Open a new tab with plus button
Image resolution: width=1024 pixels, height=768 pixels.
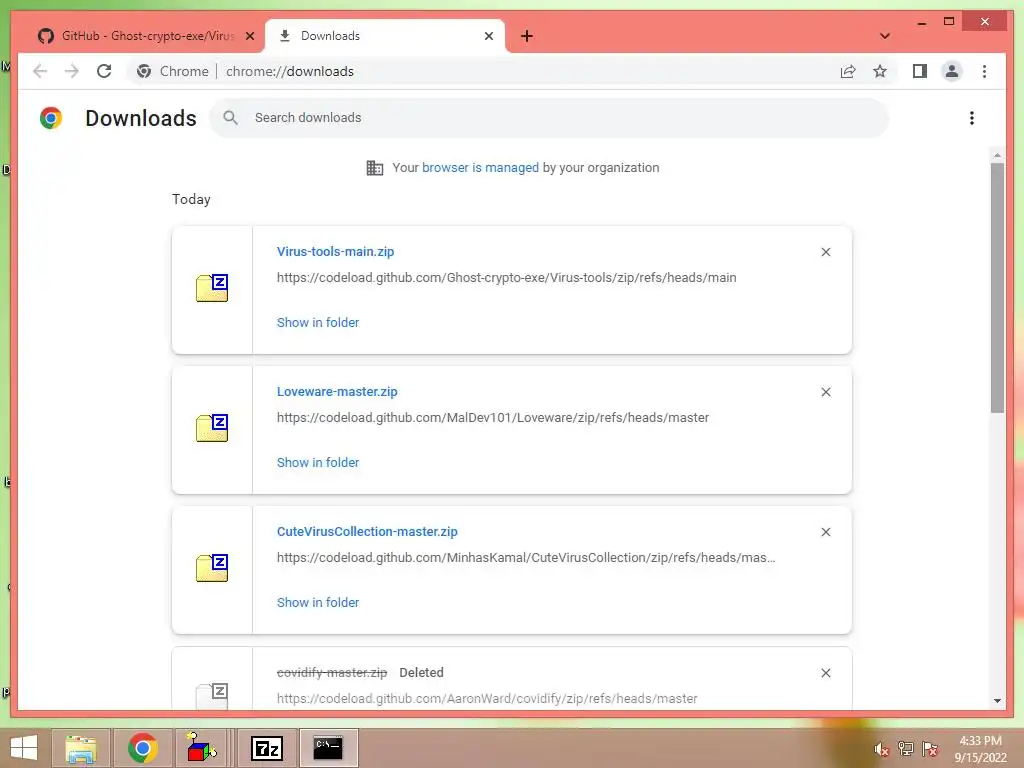526,36
